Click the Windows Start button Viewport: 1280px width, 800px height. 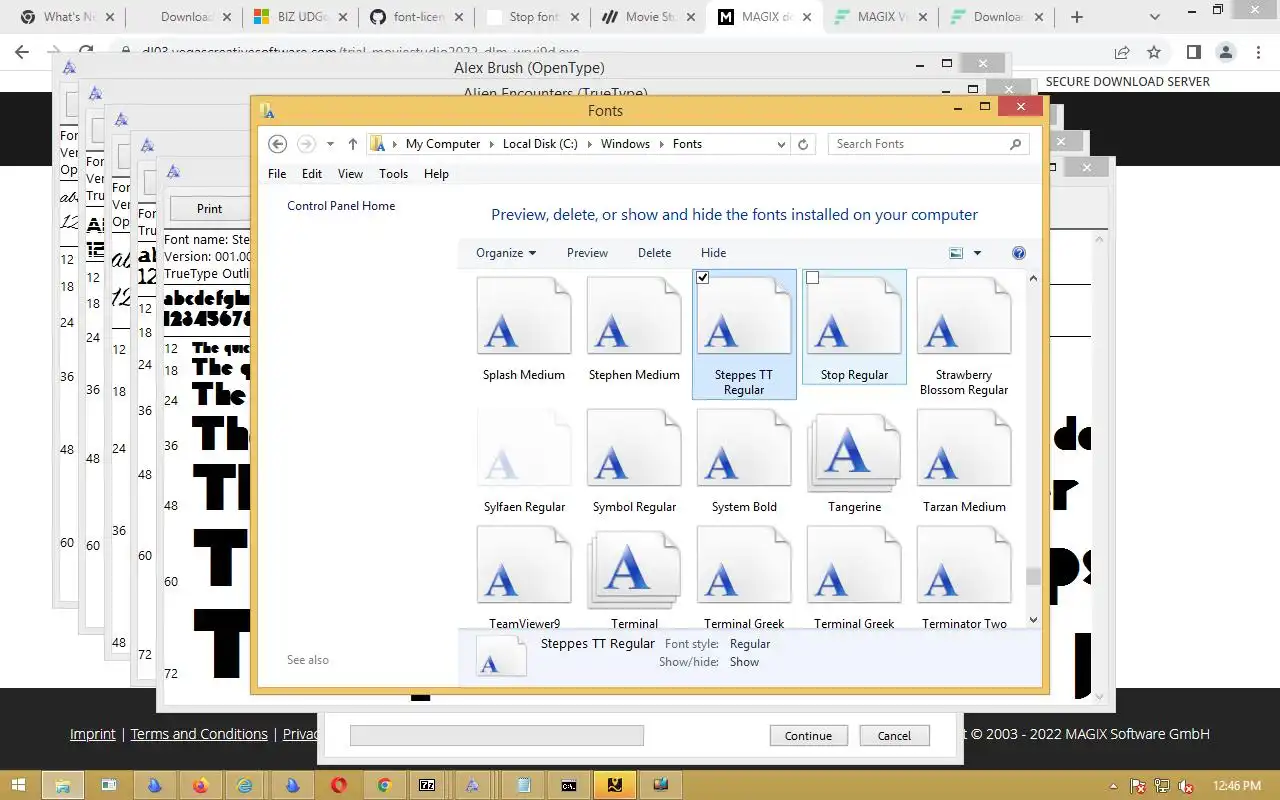point(19,785)
